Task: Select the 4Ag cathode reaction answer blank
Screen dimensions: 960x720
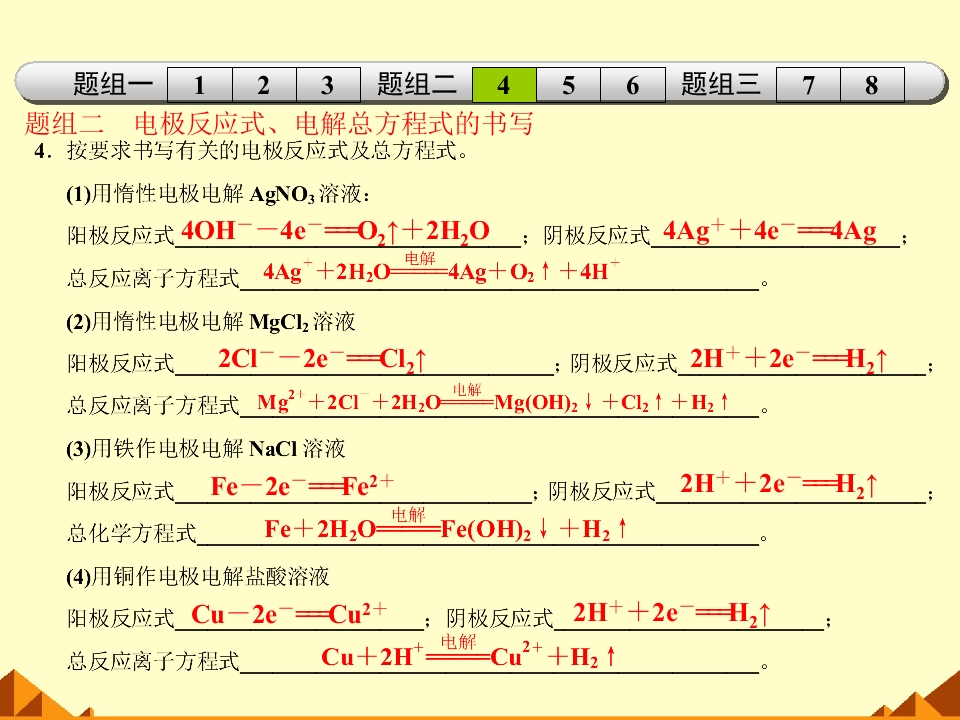Action: click(775, 233)
